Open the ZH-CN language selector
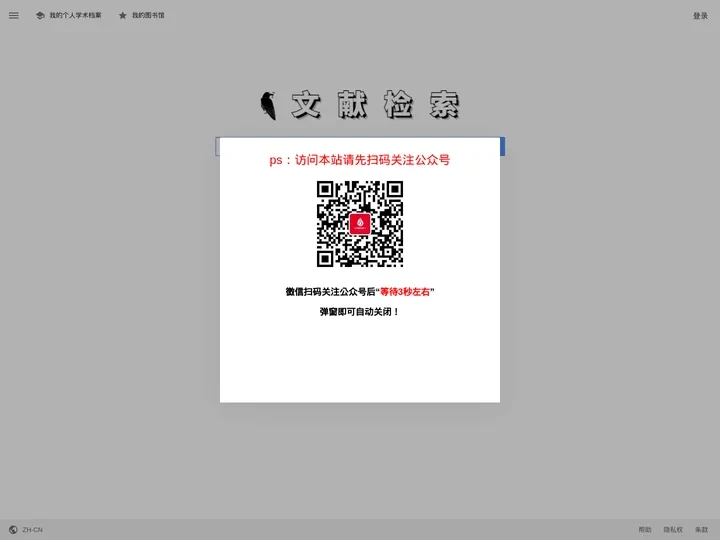The width and height of the screenshot is (720, 540). click(x=32, y=529)
